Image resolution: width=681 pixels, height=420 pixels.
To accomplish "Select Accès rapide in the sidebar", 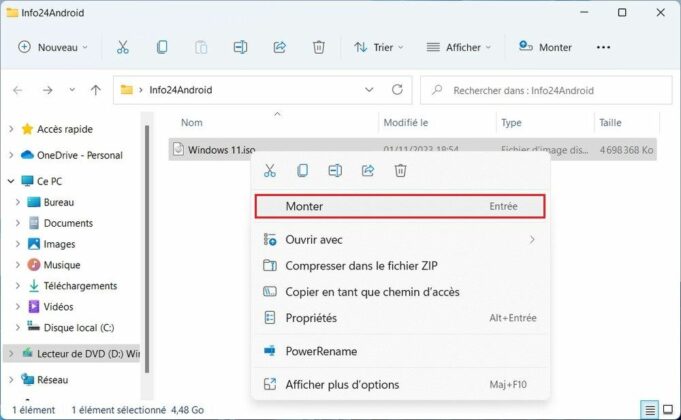I will coord(65,129).
